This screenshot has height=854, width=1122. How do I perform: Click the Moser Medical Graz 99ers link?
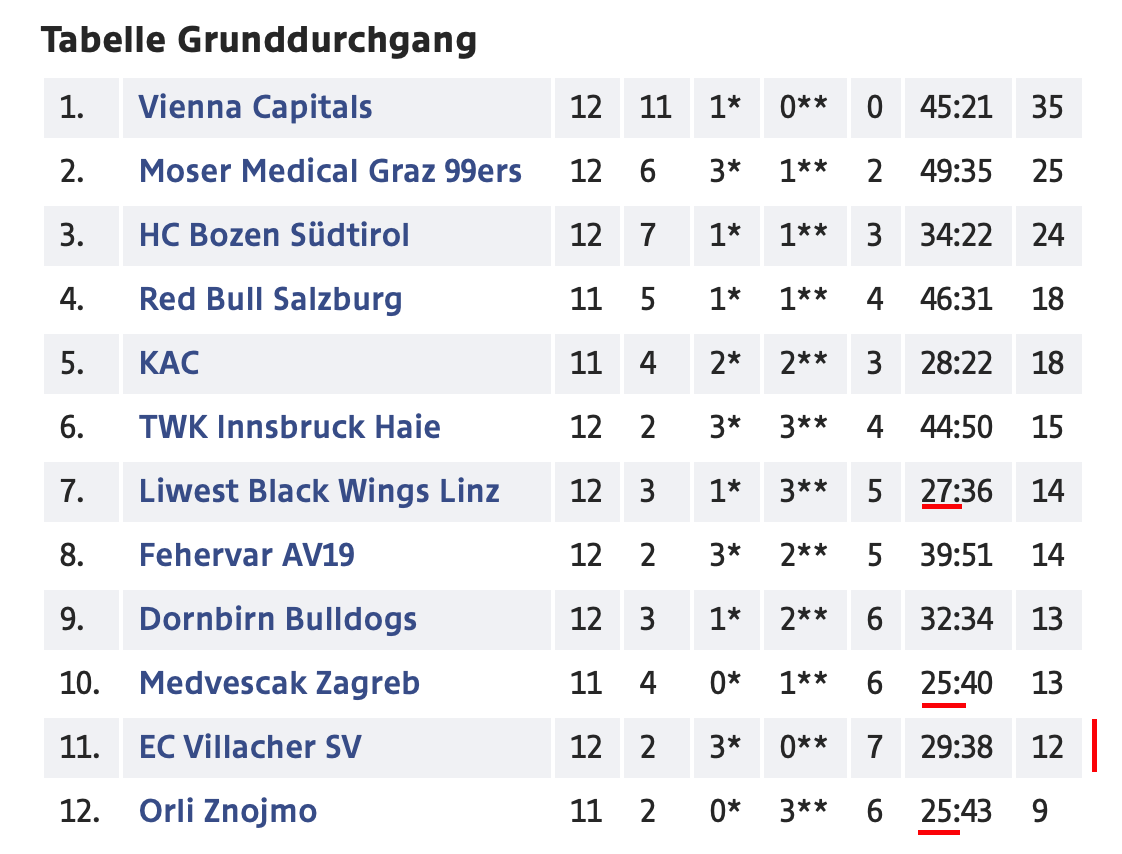[330, 171]
